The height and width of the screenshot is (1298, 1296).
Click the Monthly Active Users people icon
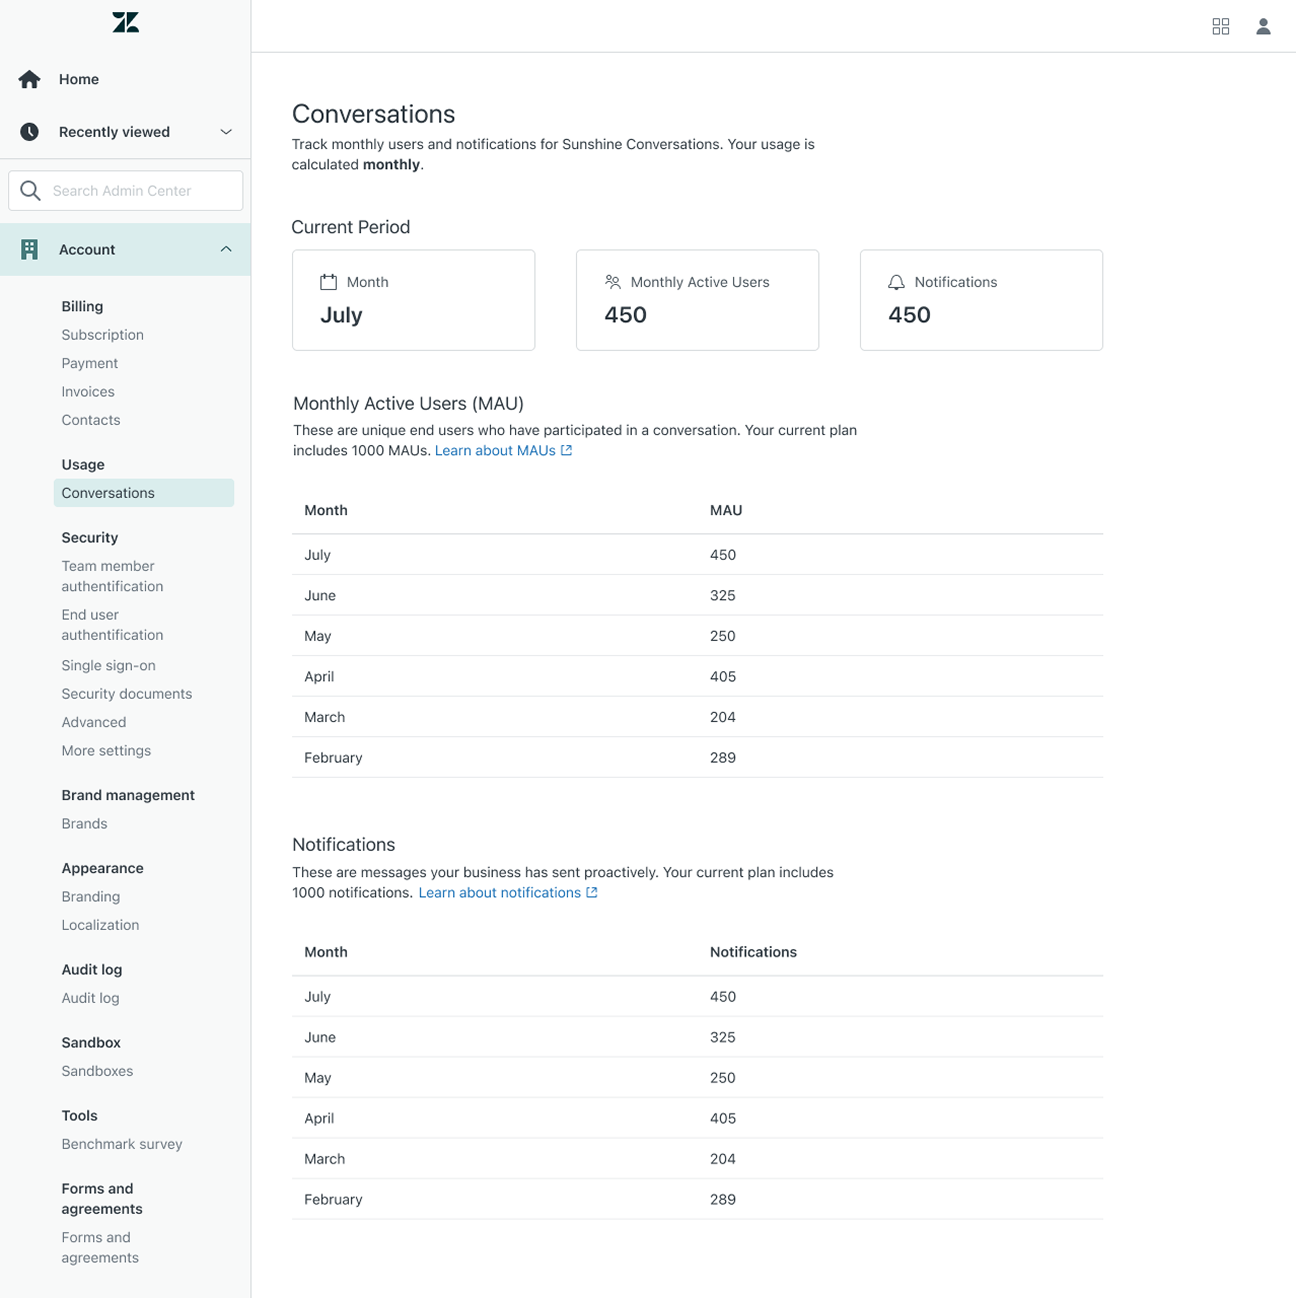(x=613, y=283)
